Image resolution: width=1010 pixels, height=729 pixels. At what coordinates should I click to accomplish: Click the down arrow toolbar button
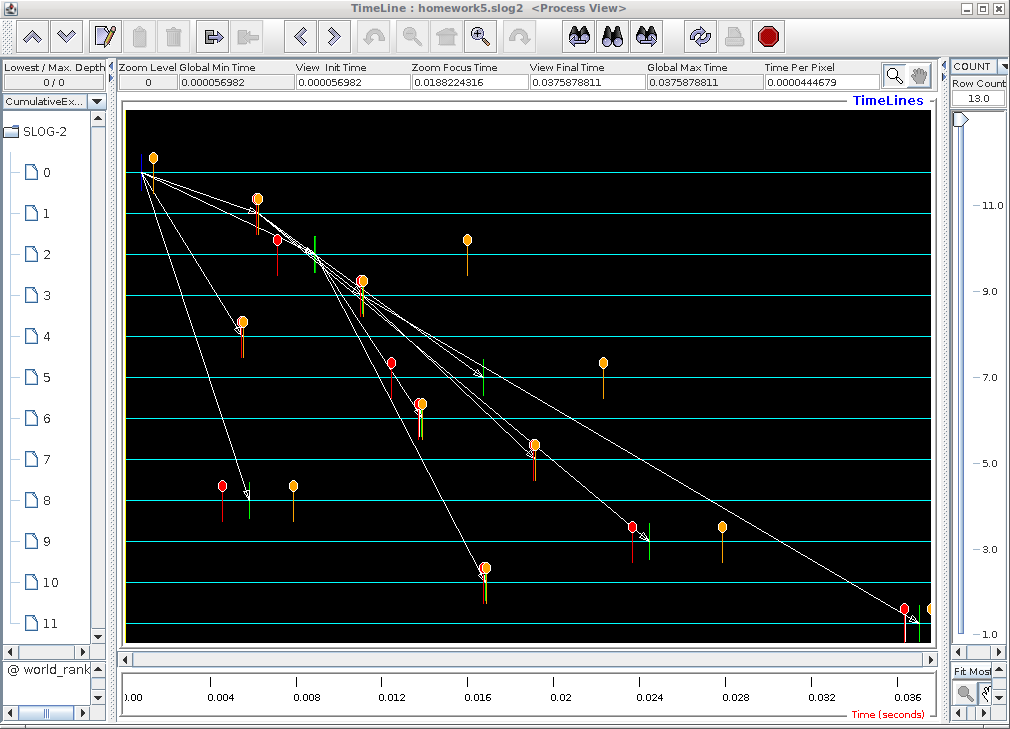[67, 37]
